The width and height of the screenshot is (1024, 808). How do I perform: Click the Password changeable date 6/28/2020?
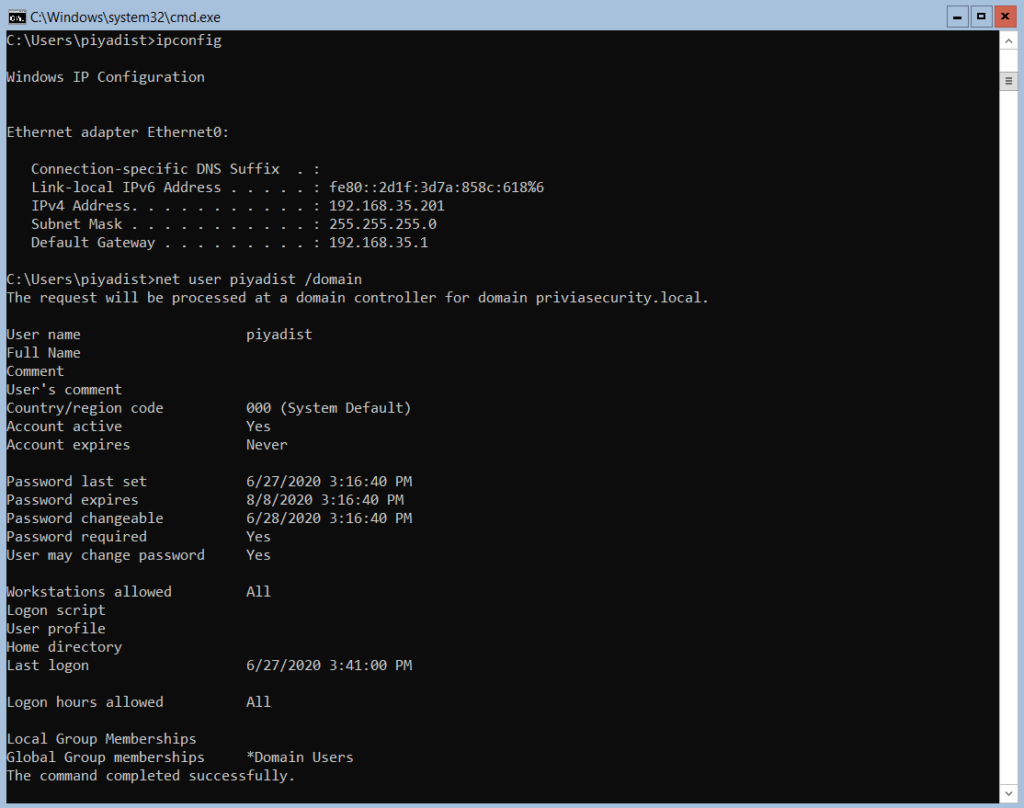[283, 518]
